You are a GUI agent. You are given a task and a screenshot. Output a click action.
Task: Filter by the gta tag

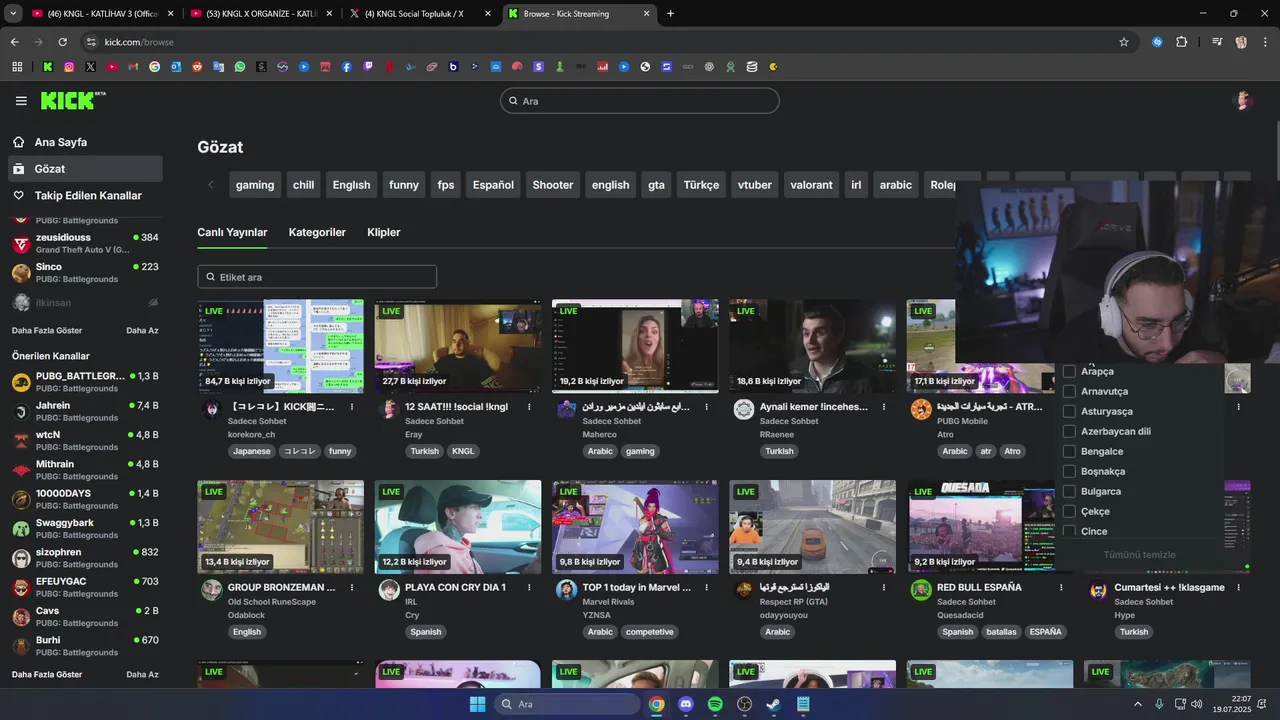click(x=656, y=185)
